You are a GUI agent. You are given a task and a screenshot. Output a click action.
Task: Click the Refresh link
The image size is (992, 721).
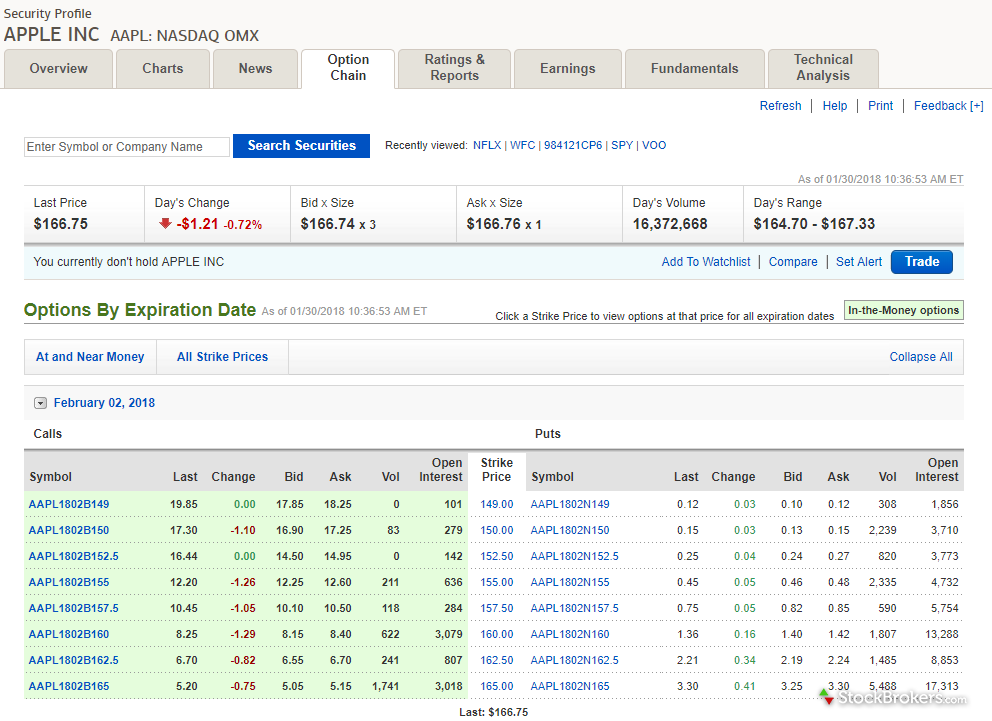pos(780,106)
